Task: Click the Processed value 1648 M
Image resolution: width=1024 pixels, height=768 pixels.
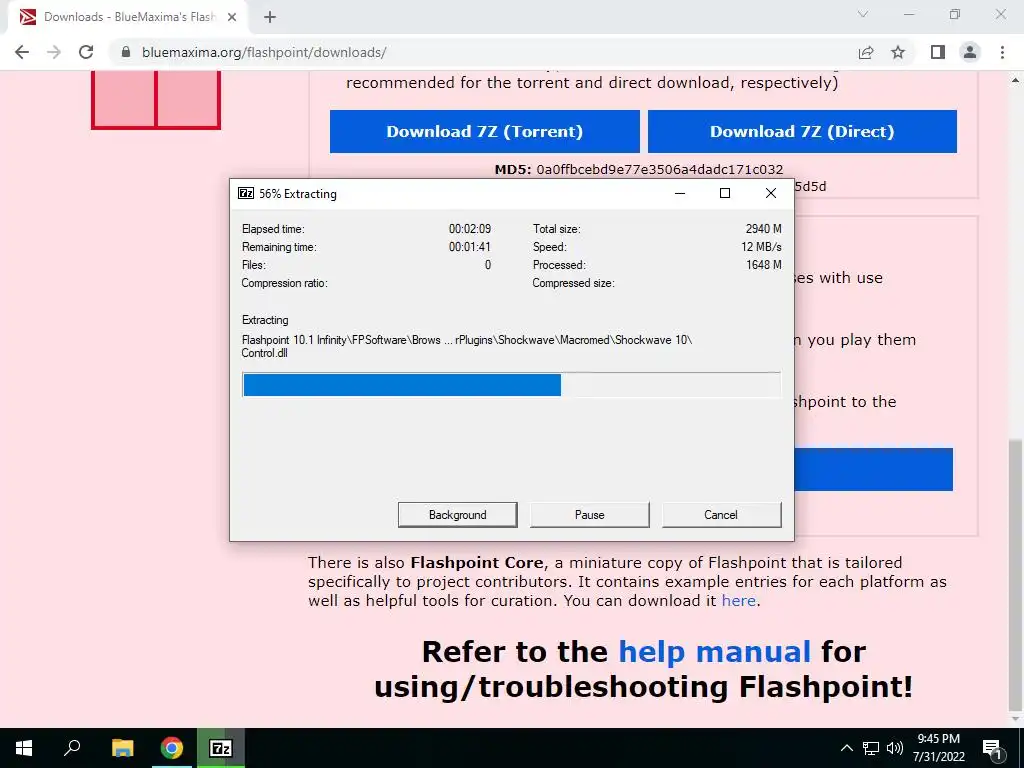Action: coord(763,265)
